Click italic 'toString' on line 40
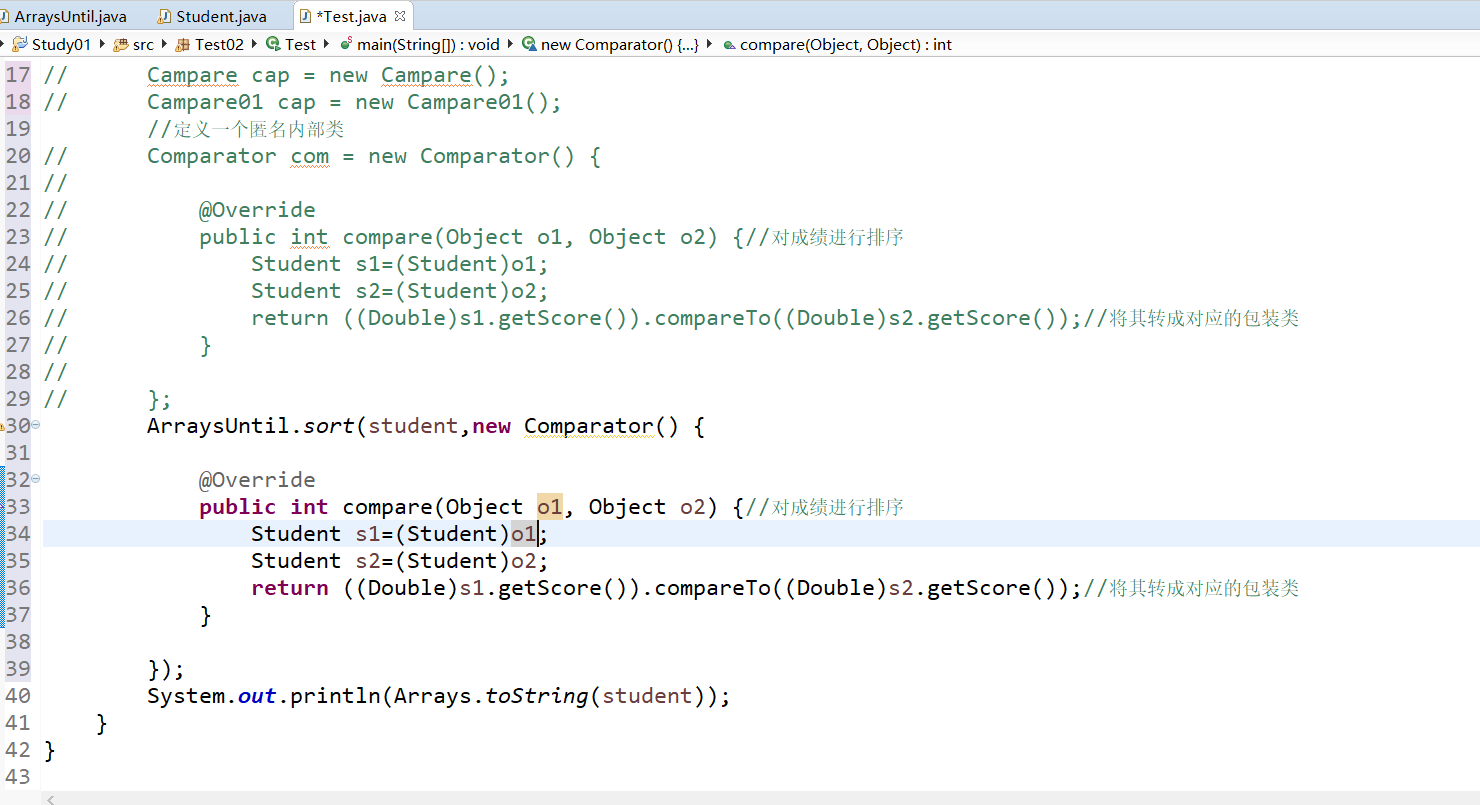This screenshot has width=1480, height=805. 537,696
